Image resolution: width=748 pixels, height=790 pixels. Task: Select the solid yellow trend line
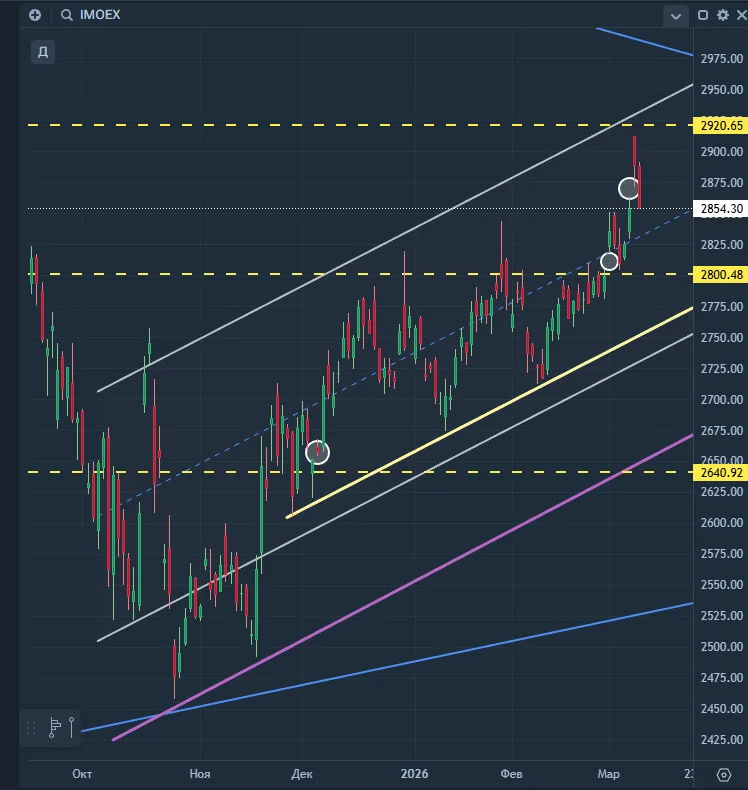pos(489,412)
